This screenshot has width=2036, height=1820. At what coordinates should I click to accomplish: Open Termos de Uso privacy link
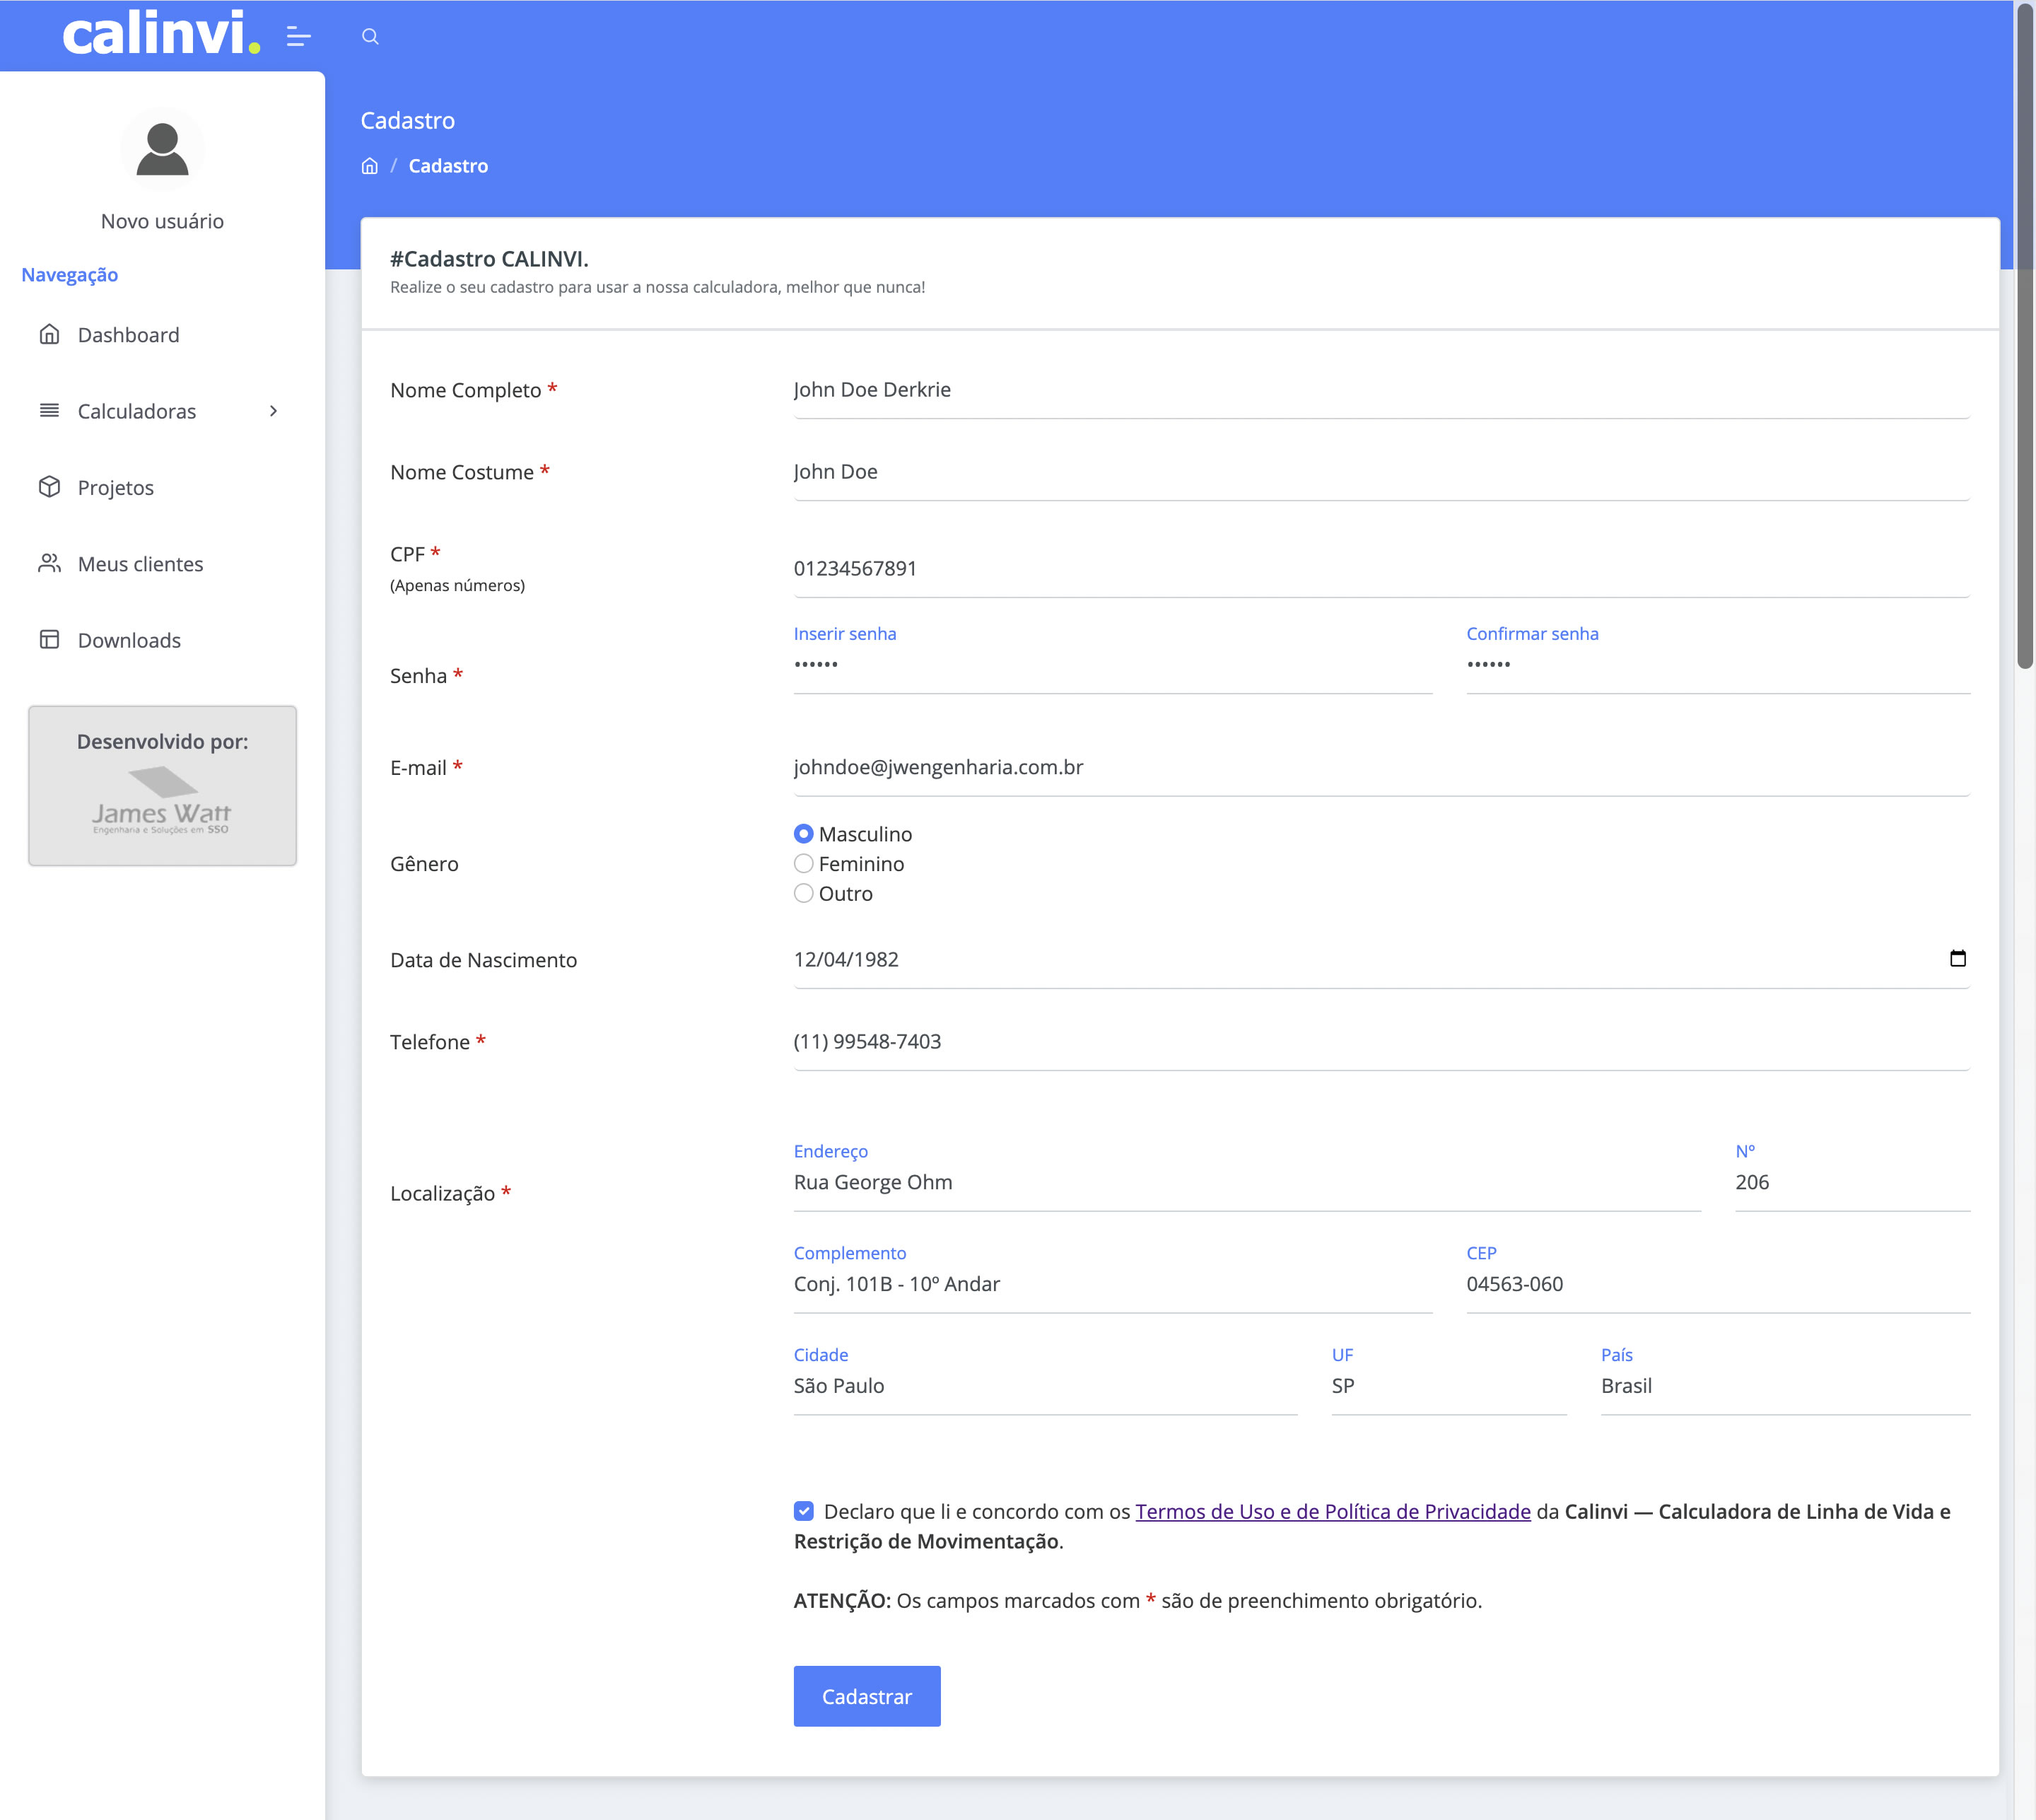(1332, 1511)
